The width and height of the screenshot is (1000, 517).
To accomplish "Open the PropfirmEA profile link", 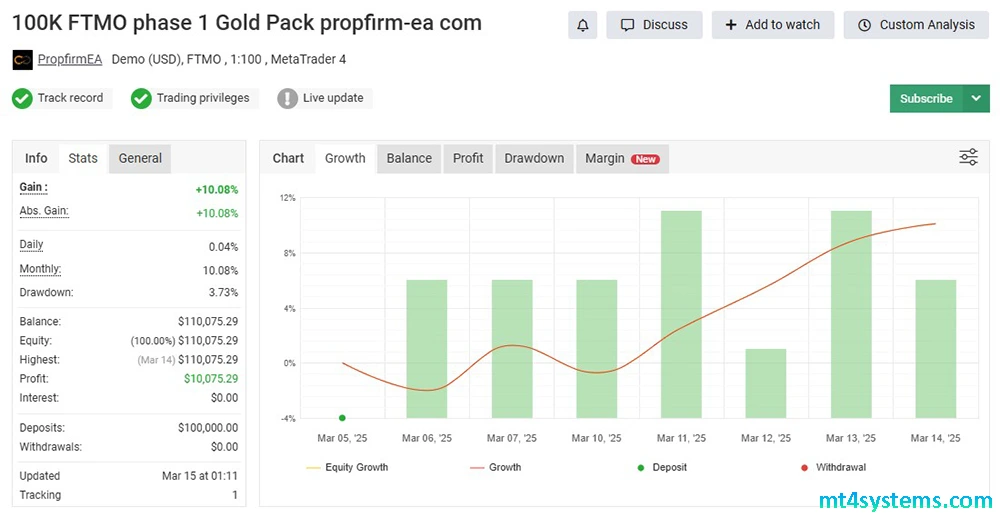I will [x=70, y=60].
